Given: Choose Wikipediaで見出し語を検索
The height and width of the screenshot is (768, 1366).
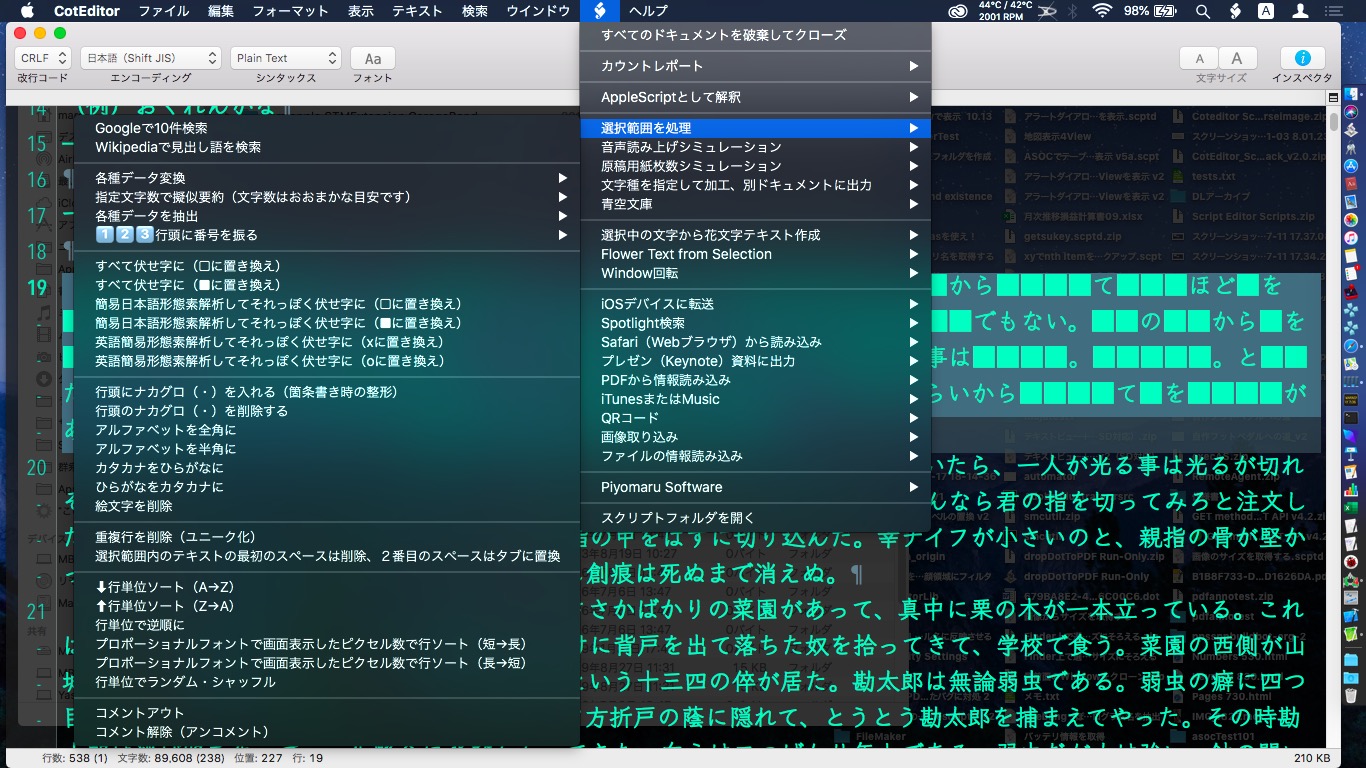Looking at the screenshot, I should (x=327, y=147).
